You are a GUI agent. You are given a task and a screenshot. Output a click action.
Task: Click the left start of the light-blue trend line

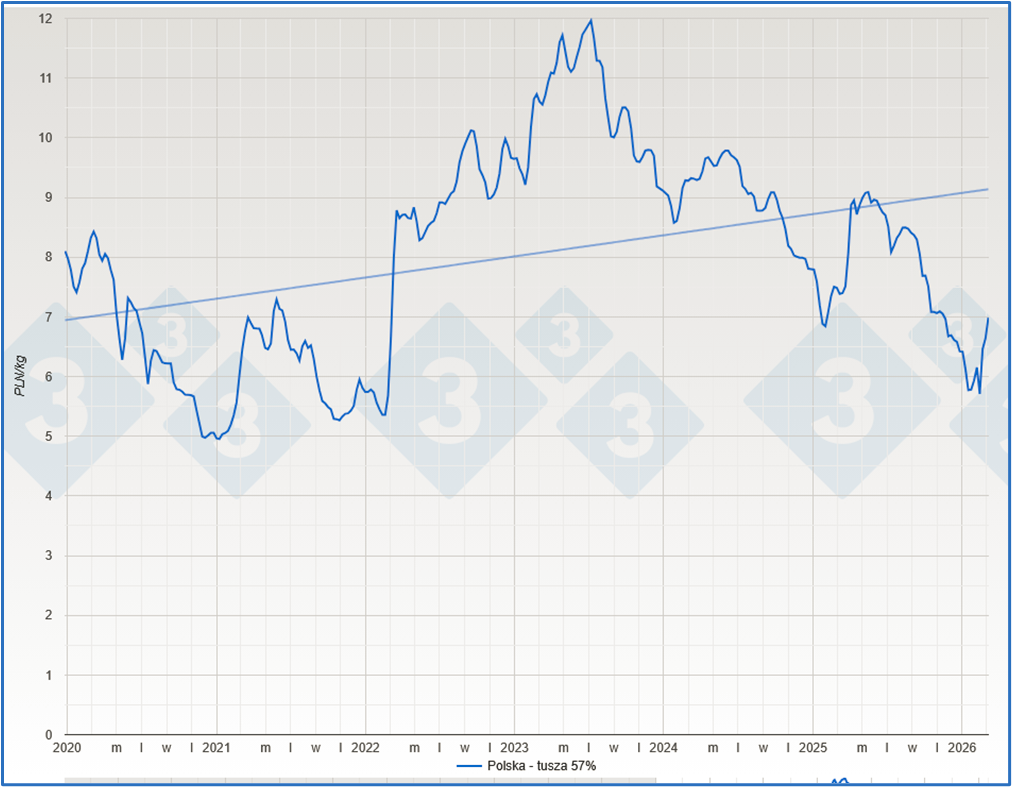(x=67, y=320)
